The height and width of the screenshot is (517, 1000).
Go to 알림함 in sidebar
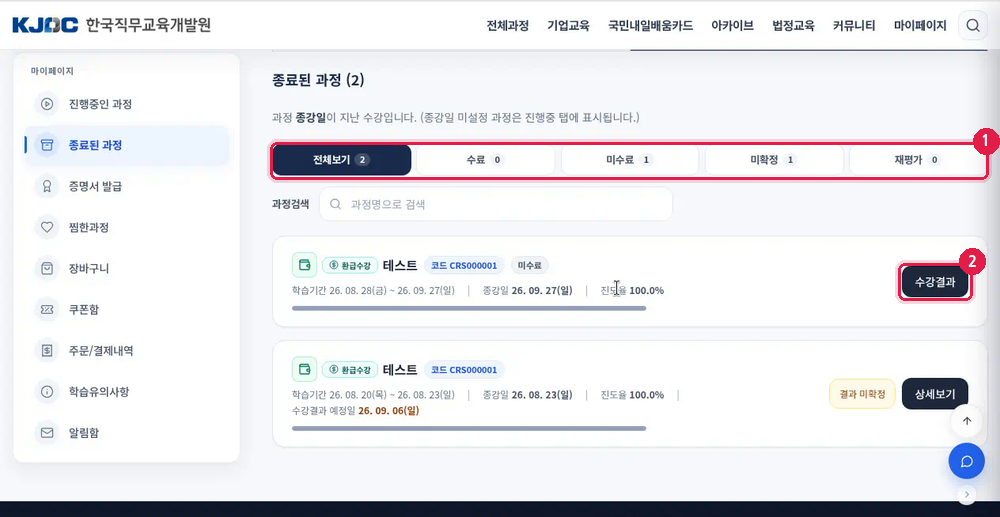click(126, 433)
